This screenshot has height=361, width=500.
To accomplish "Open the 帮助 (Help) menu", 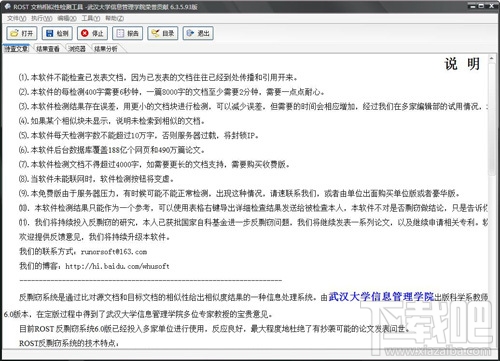I will pos(115,18).
